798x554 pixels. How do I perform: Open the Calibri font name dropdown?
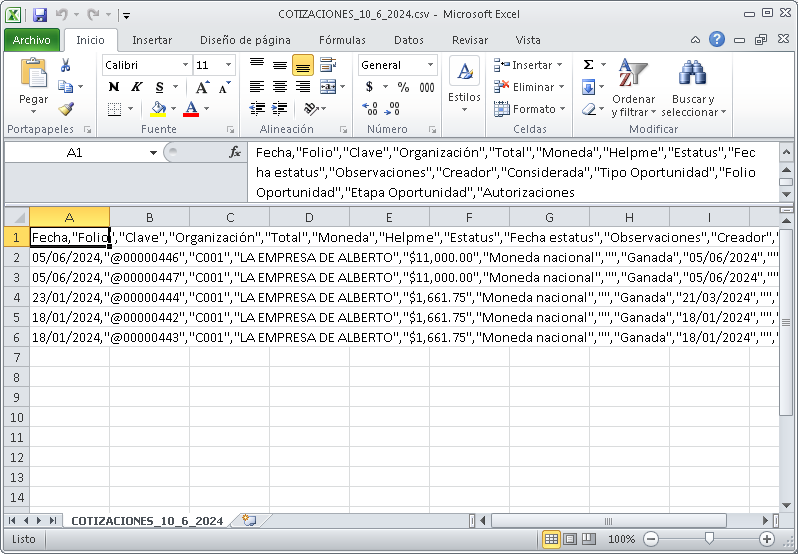tap(185, 65)
